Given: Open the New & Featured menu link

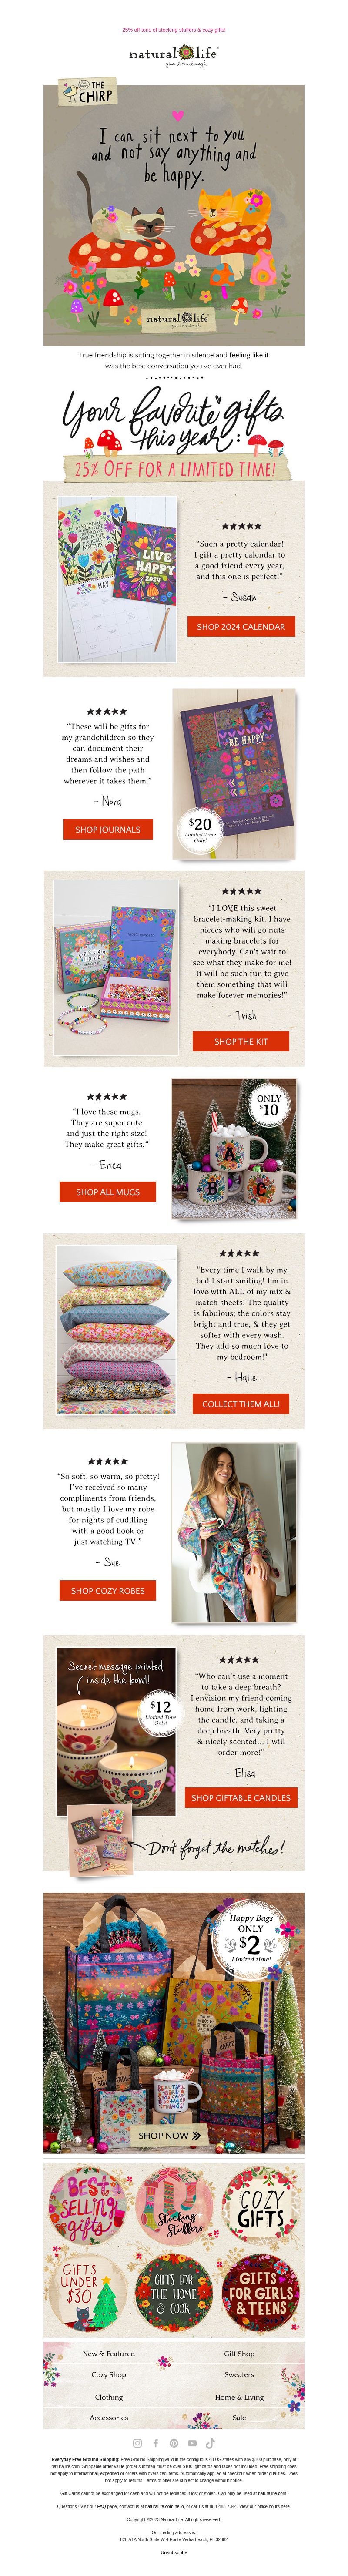Looking at the screenshot, I should (109, 2353).
